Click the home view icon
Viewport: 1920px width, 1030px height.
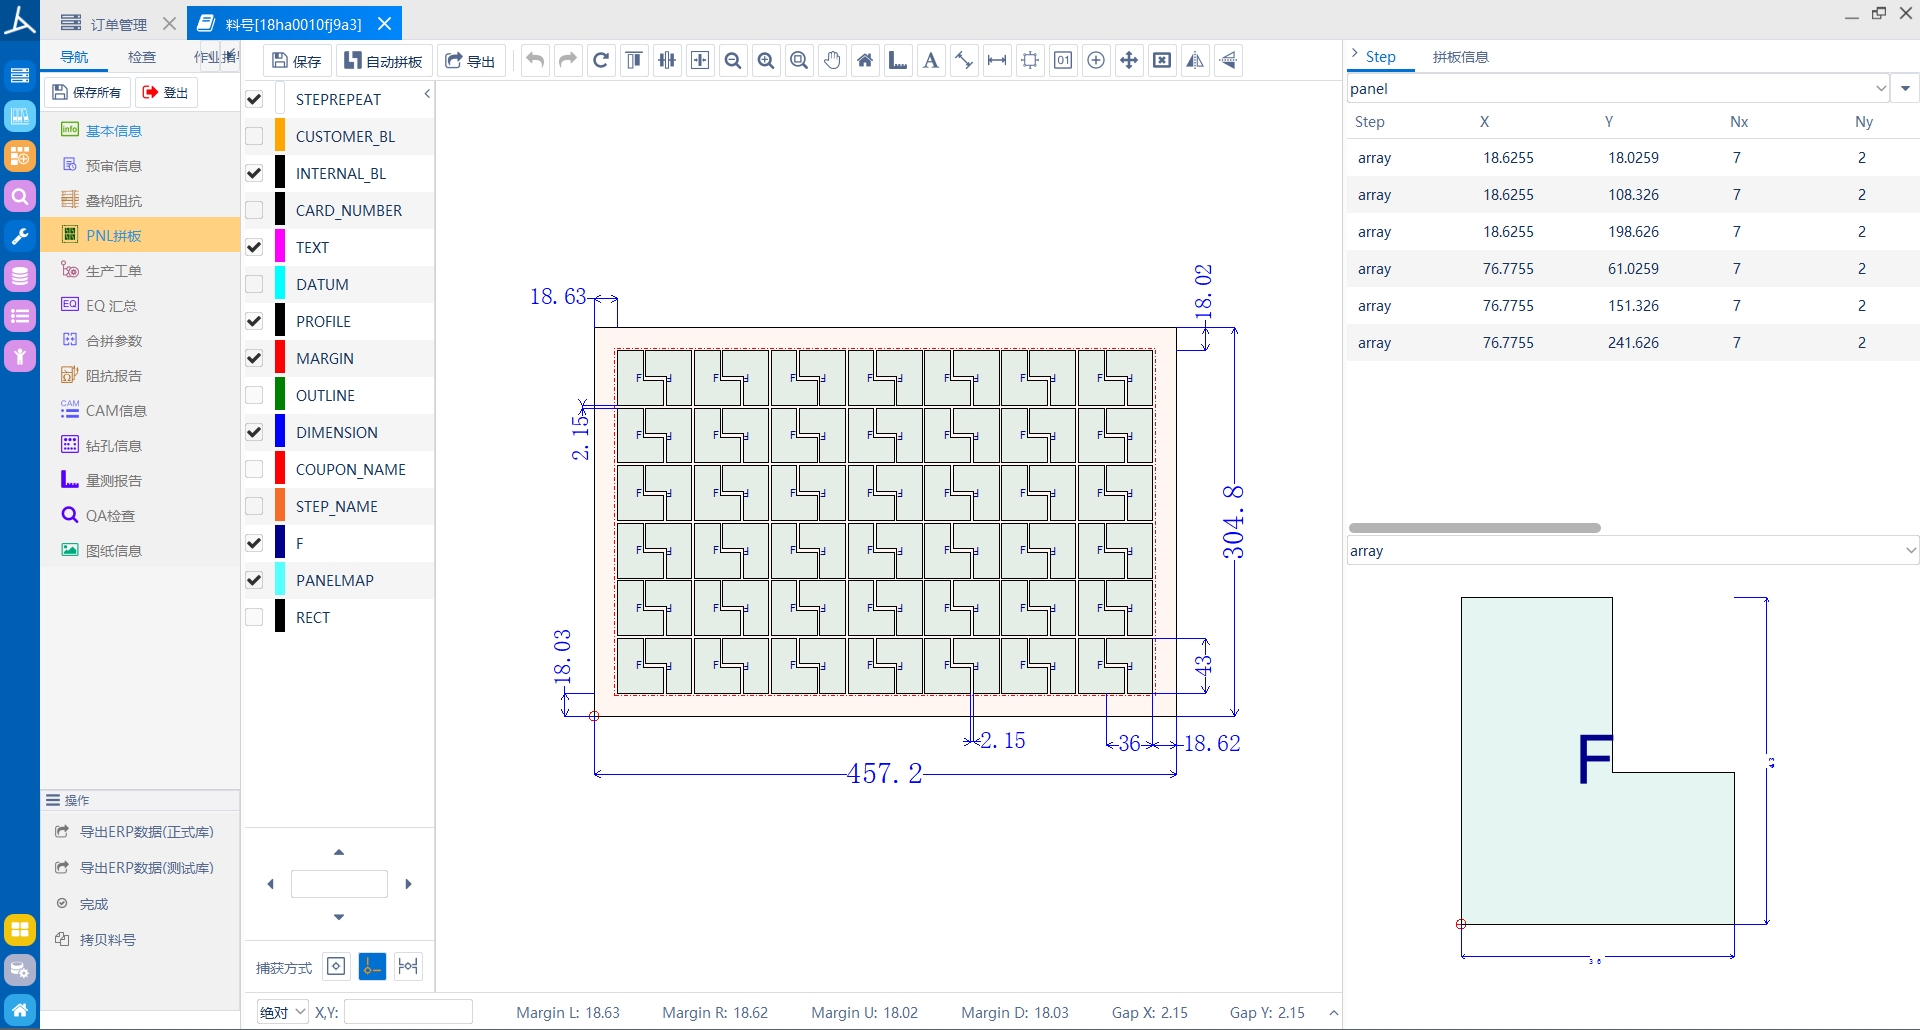click(865, 61)
